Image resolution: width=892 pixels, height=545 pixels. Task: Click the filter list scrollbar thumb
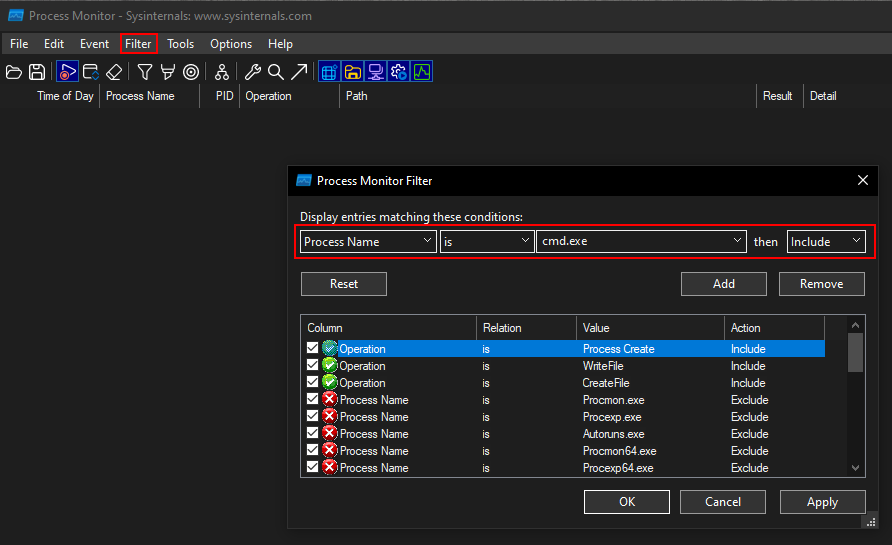coord(855,353)
